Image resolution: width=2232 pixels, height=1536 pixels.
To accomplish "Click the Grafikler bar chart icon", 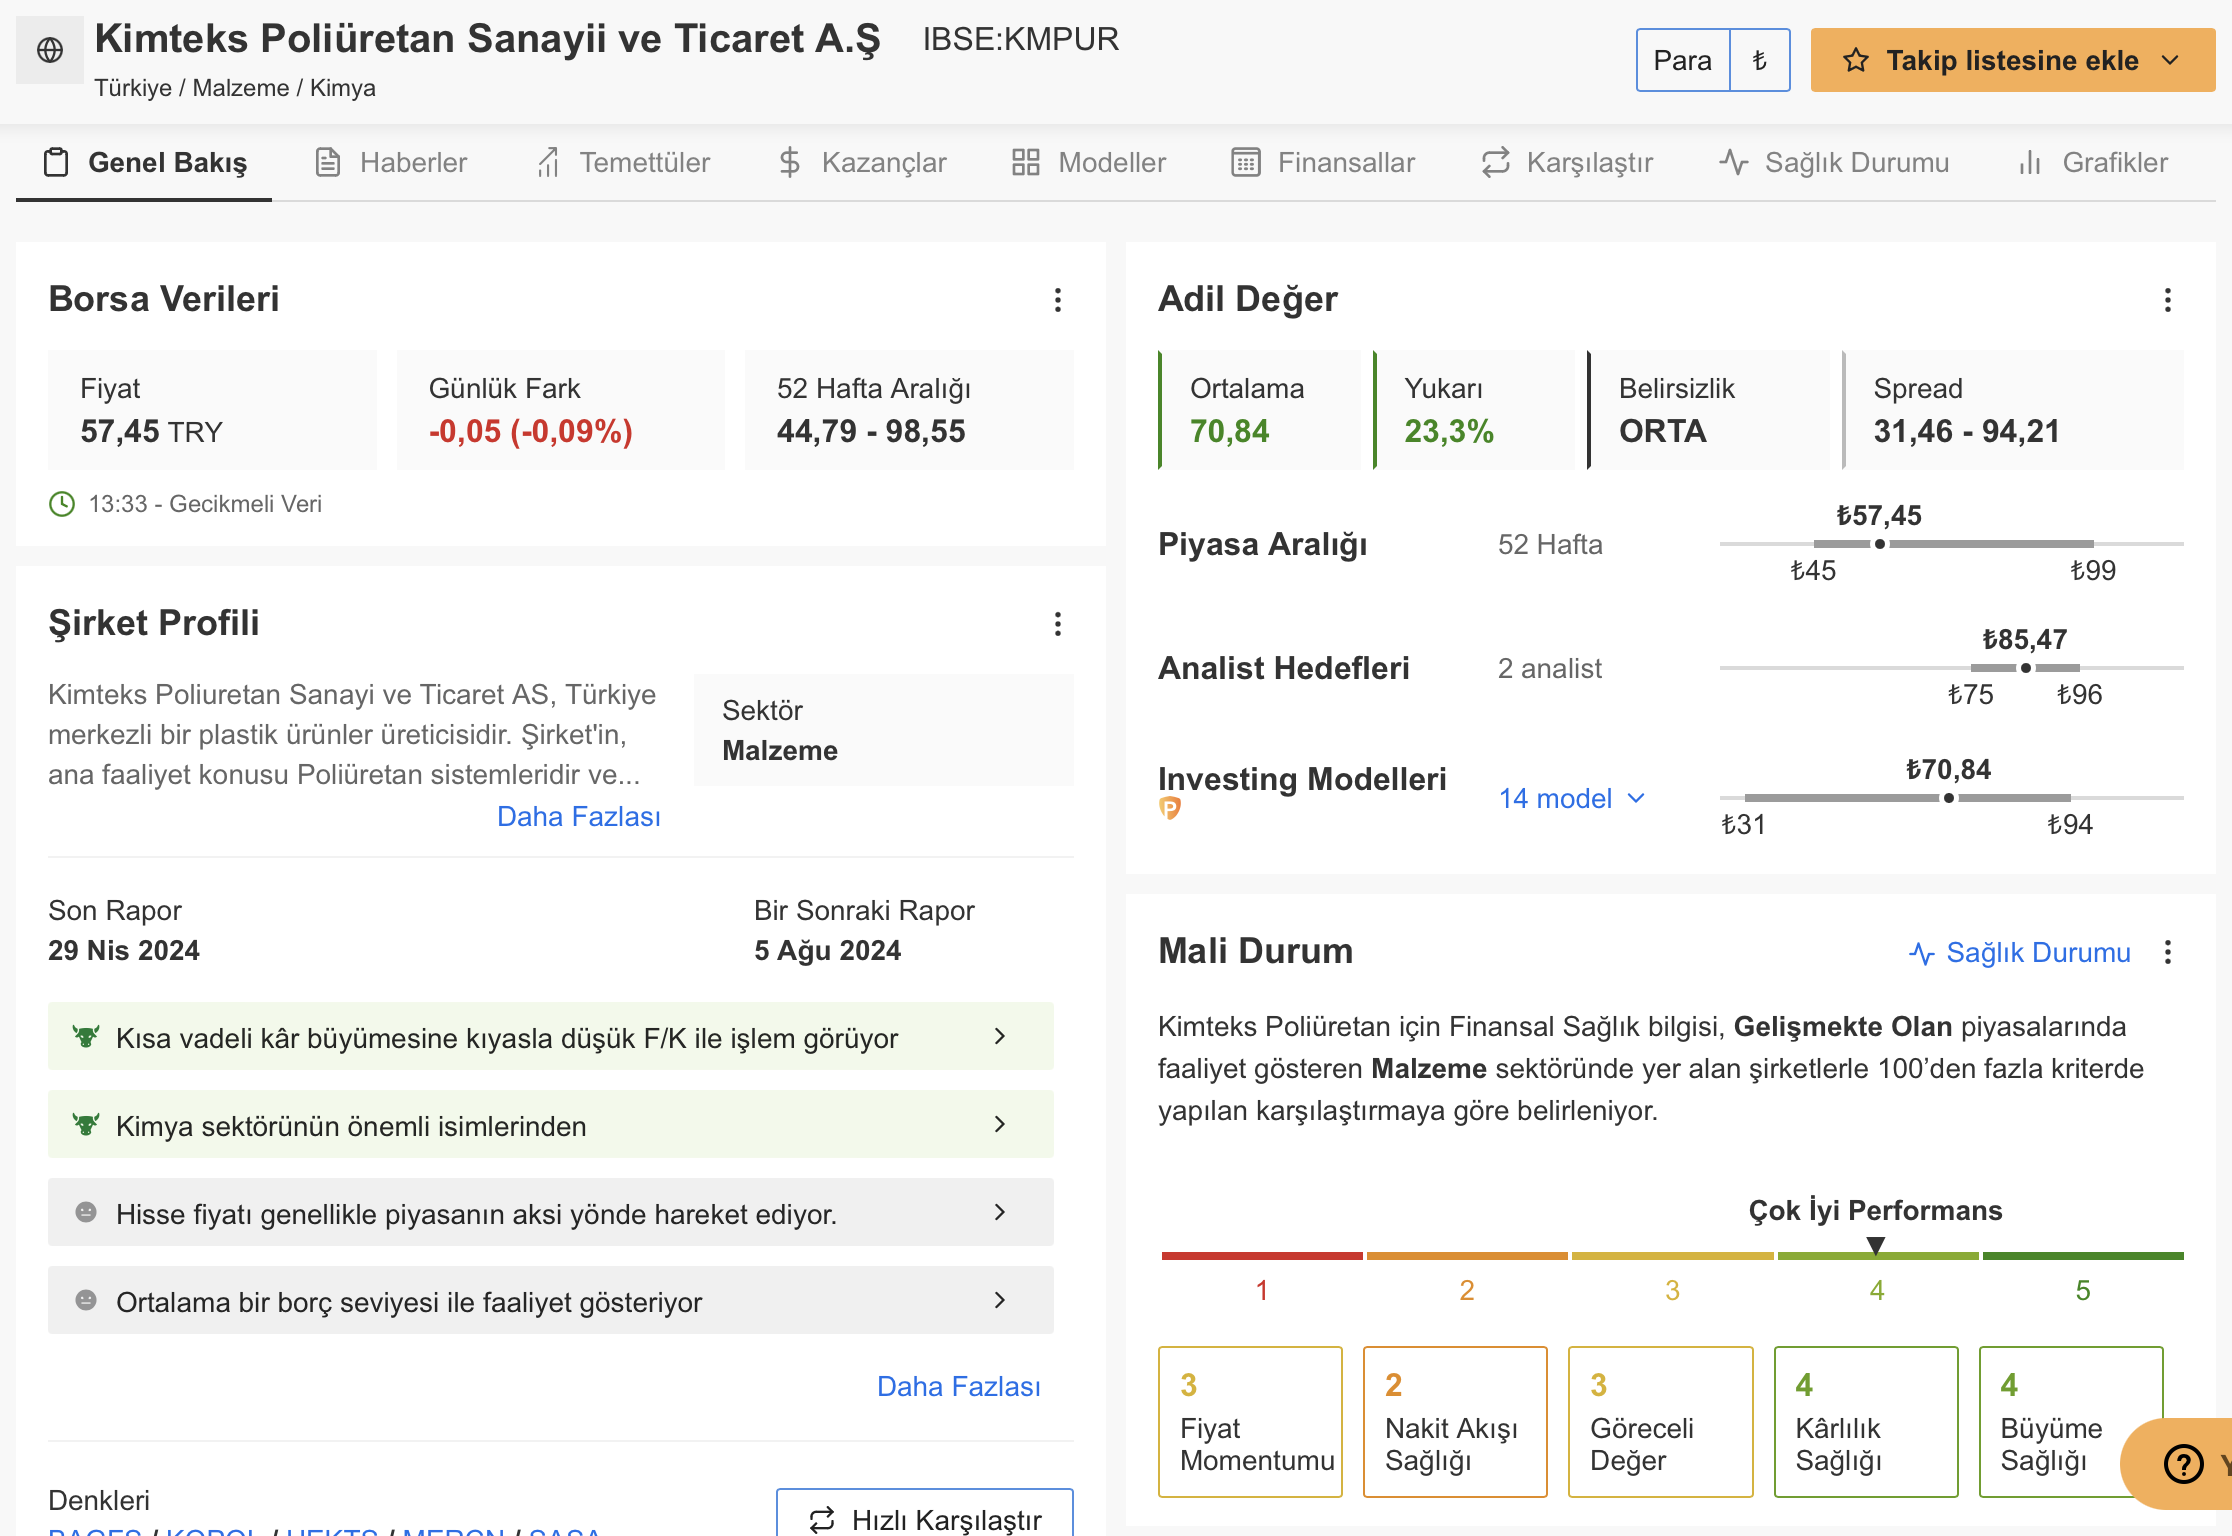I will pyautogui.click(x=2030, y=162).
